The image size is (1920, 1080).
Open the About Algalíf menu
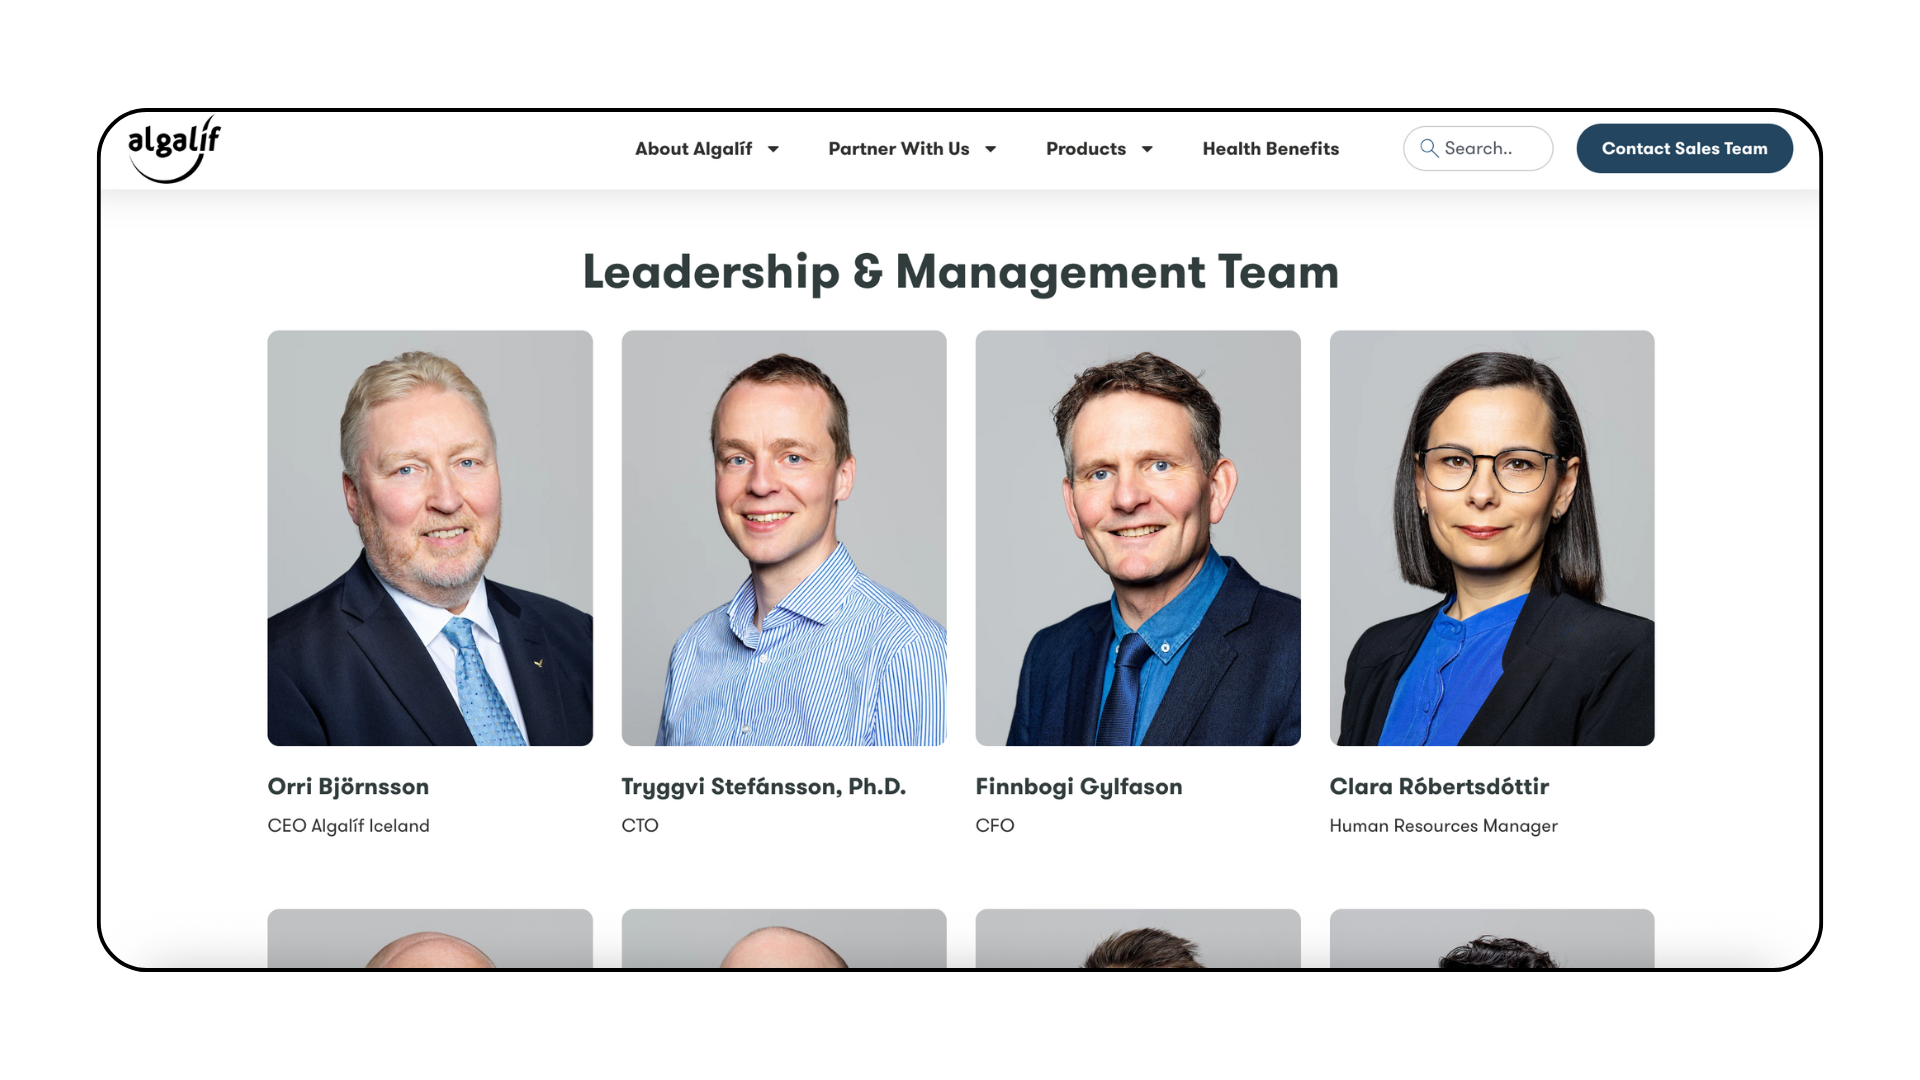693,148
